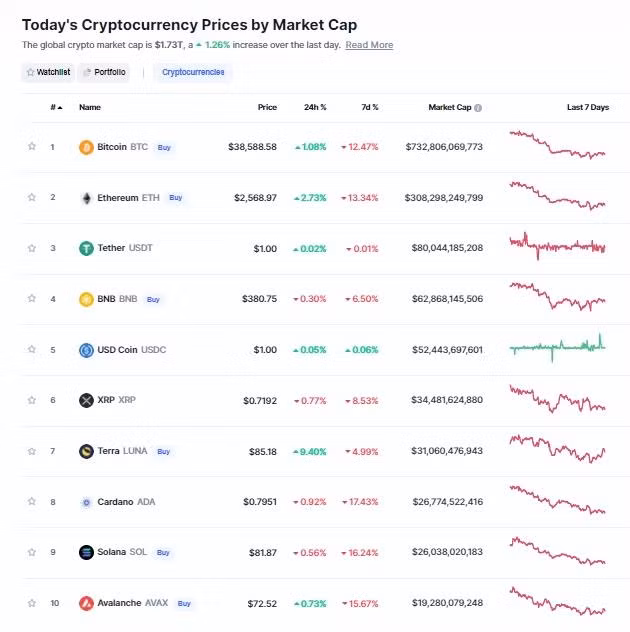Viewport: 630px width, 632px height.
Task: Sort by the Price column header
Action: click(267, 107)
